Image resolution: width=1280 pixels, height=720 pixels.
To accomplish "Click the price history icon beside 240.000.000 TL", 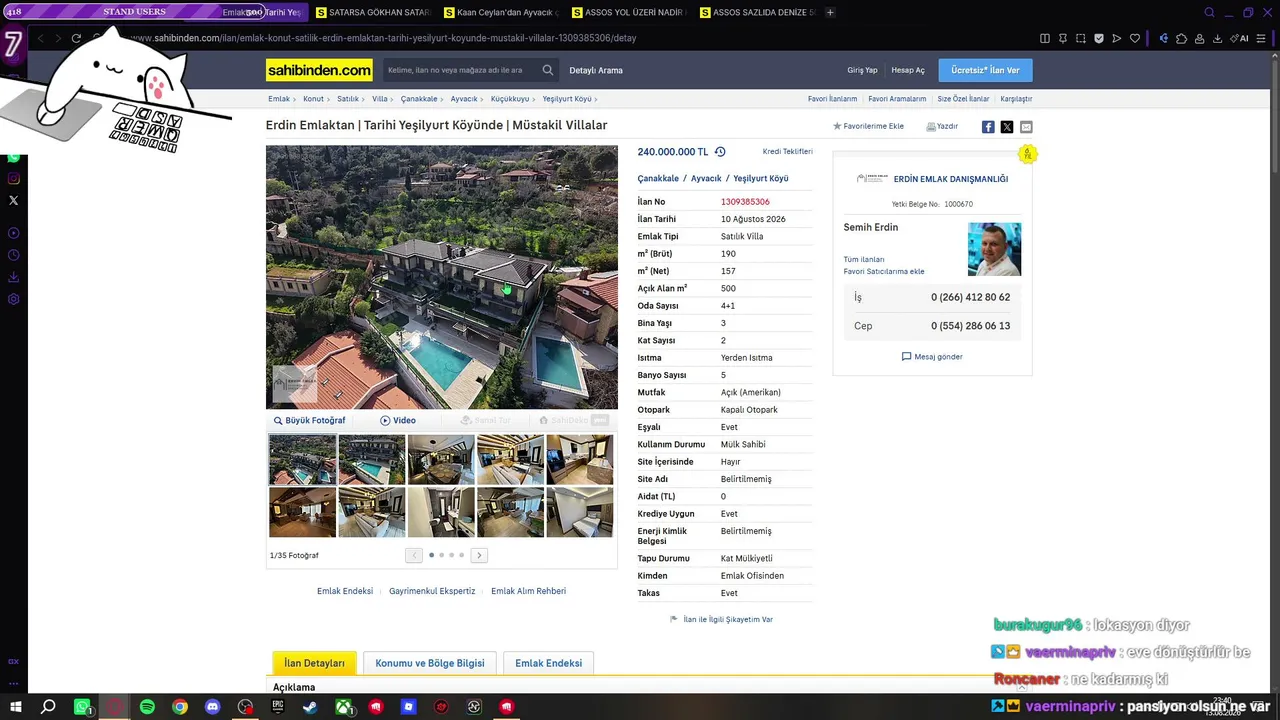I will pos(720,152).
